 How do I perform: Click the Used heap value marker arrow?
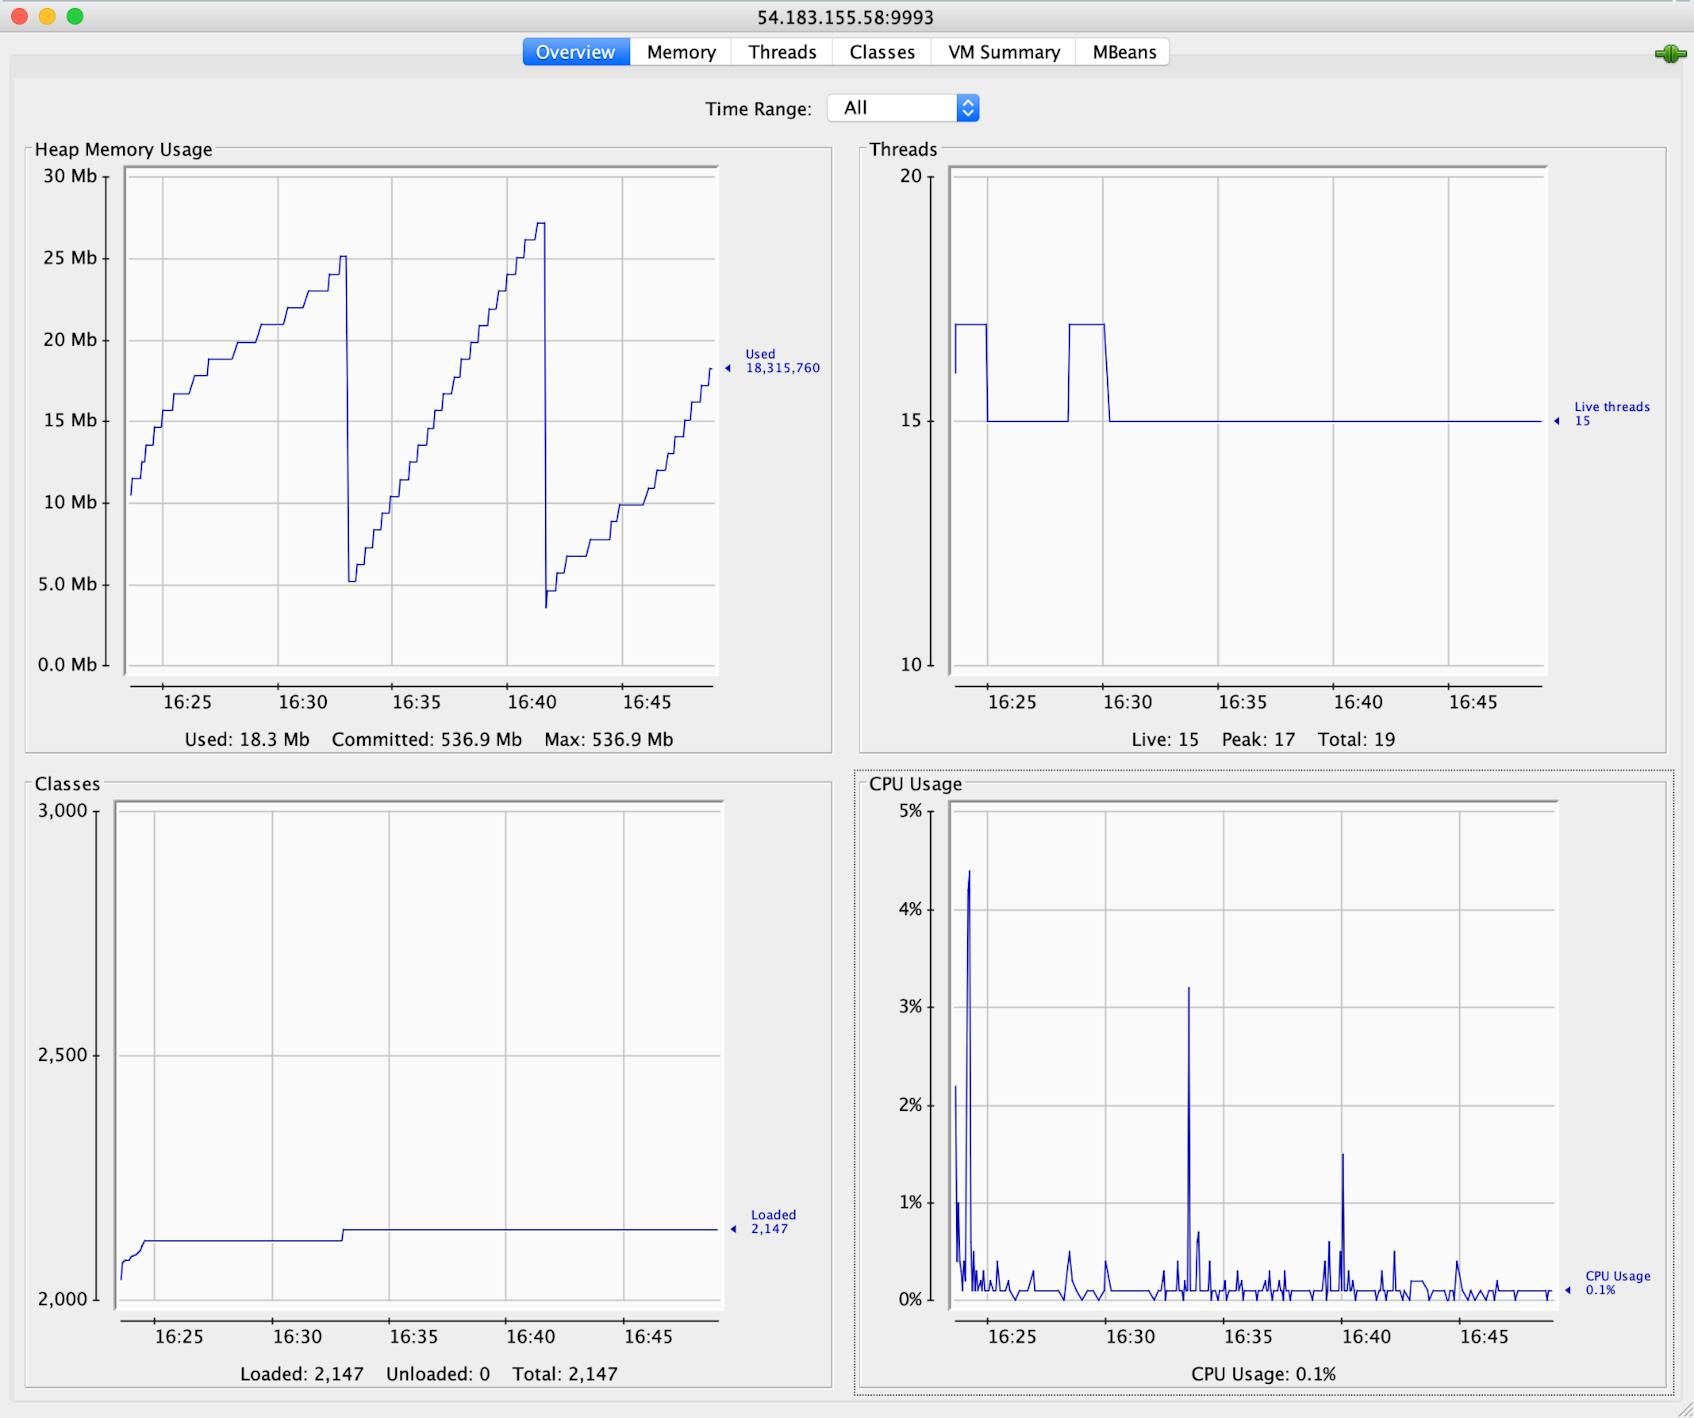pyautogui.click(x=728, y=368)
